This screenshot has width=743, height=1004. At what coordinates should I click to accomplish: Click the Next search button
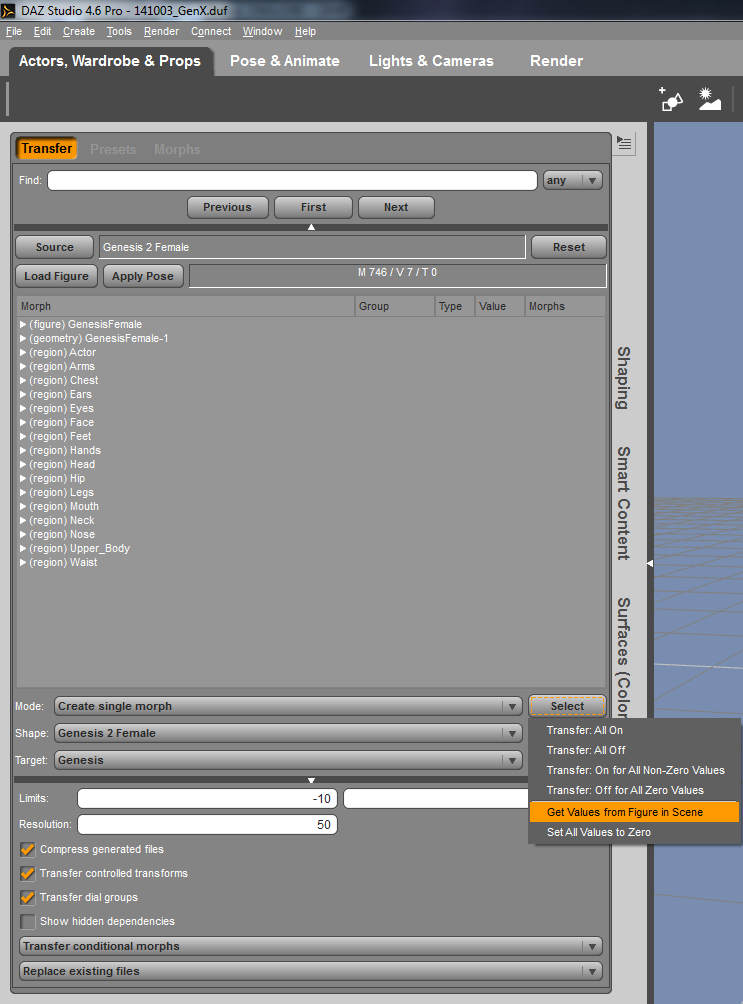coord(396,207)
